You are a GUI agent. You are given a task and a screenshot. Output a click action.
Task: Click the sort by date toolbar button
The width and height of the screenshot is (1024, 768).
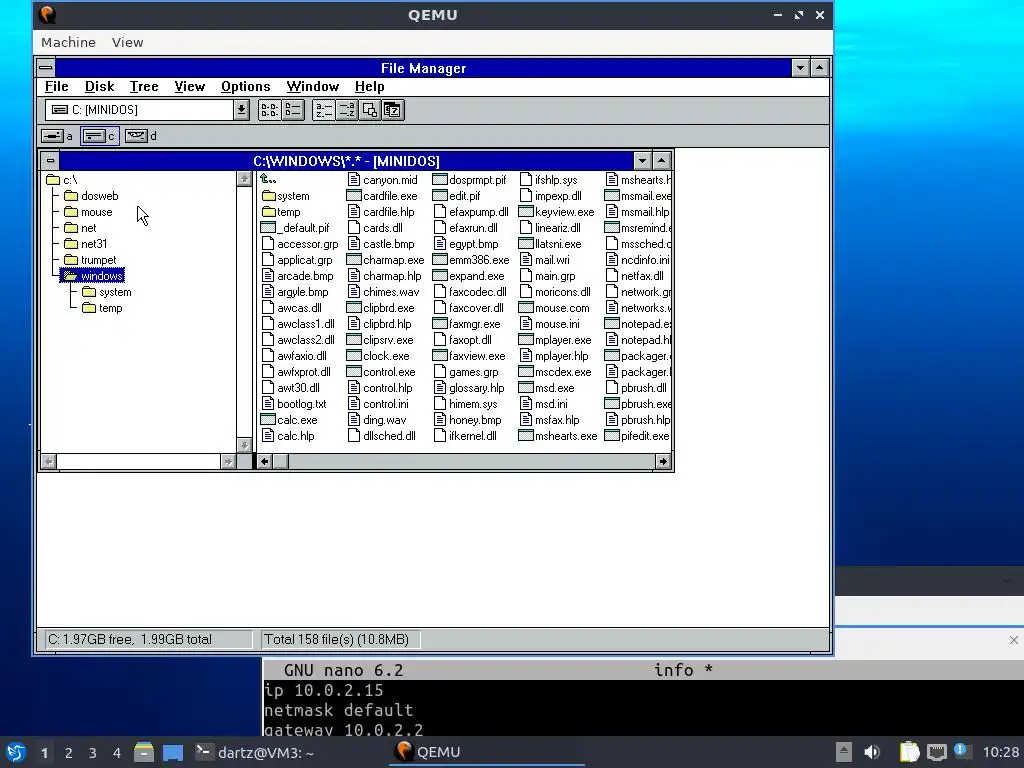tap(392, 110)
